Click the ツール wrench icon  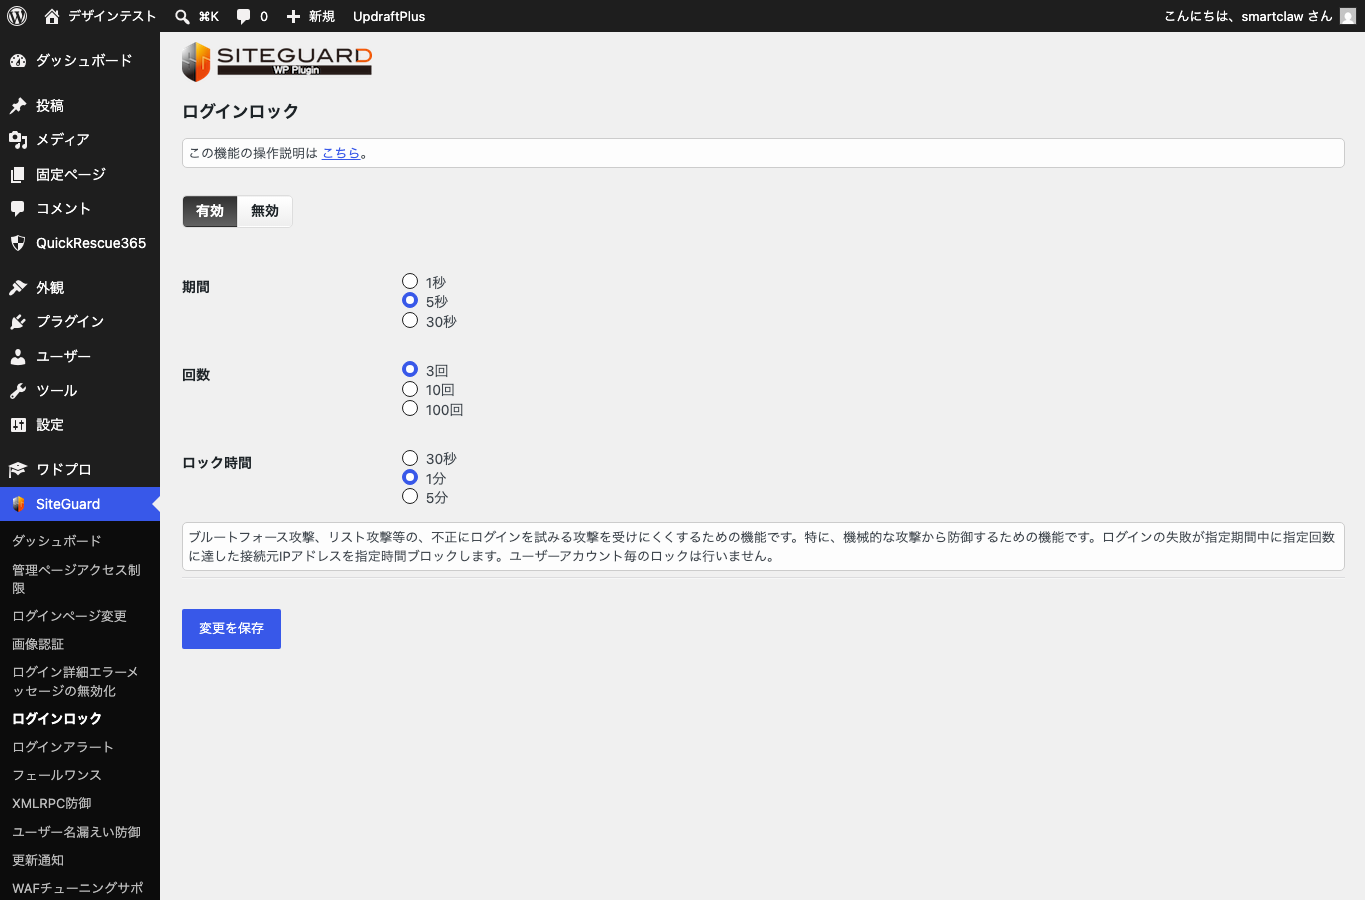18,390
